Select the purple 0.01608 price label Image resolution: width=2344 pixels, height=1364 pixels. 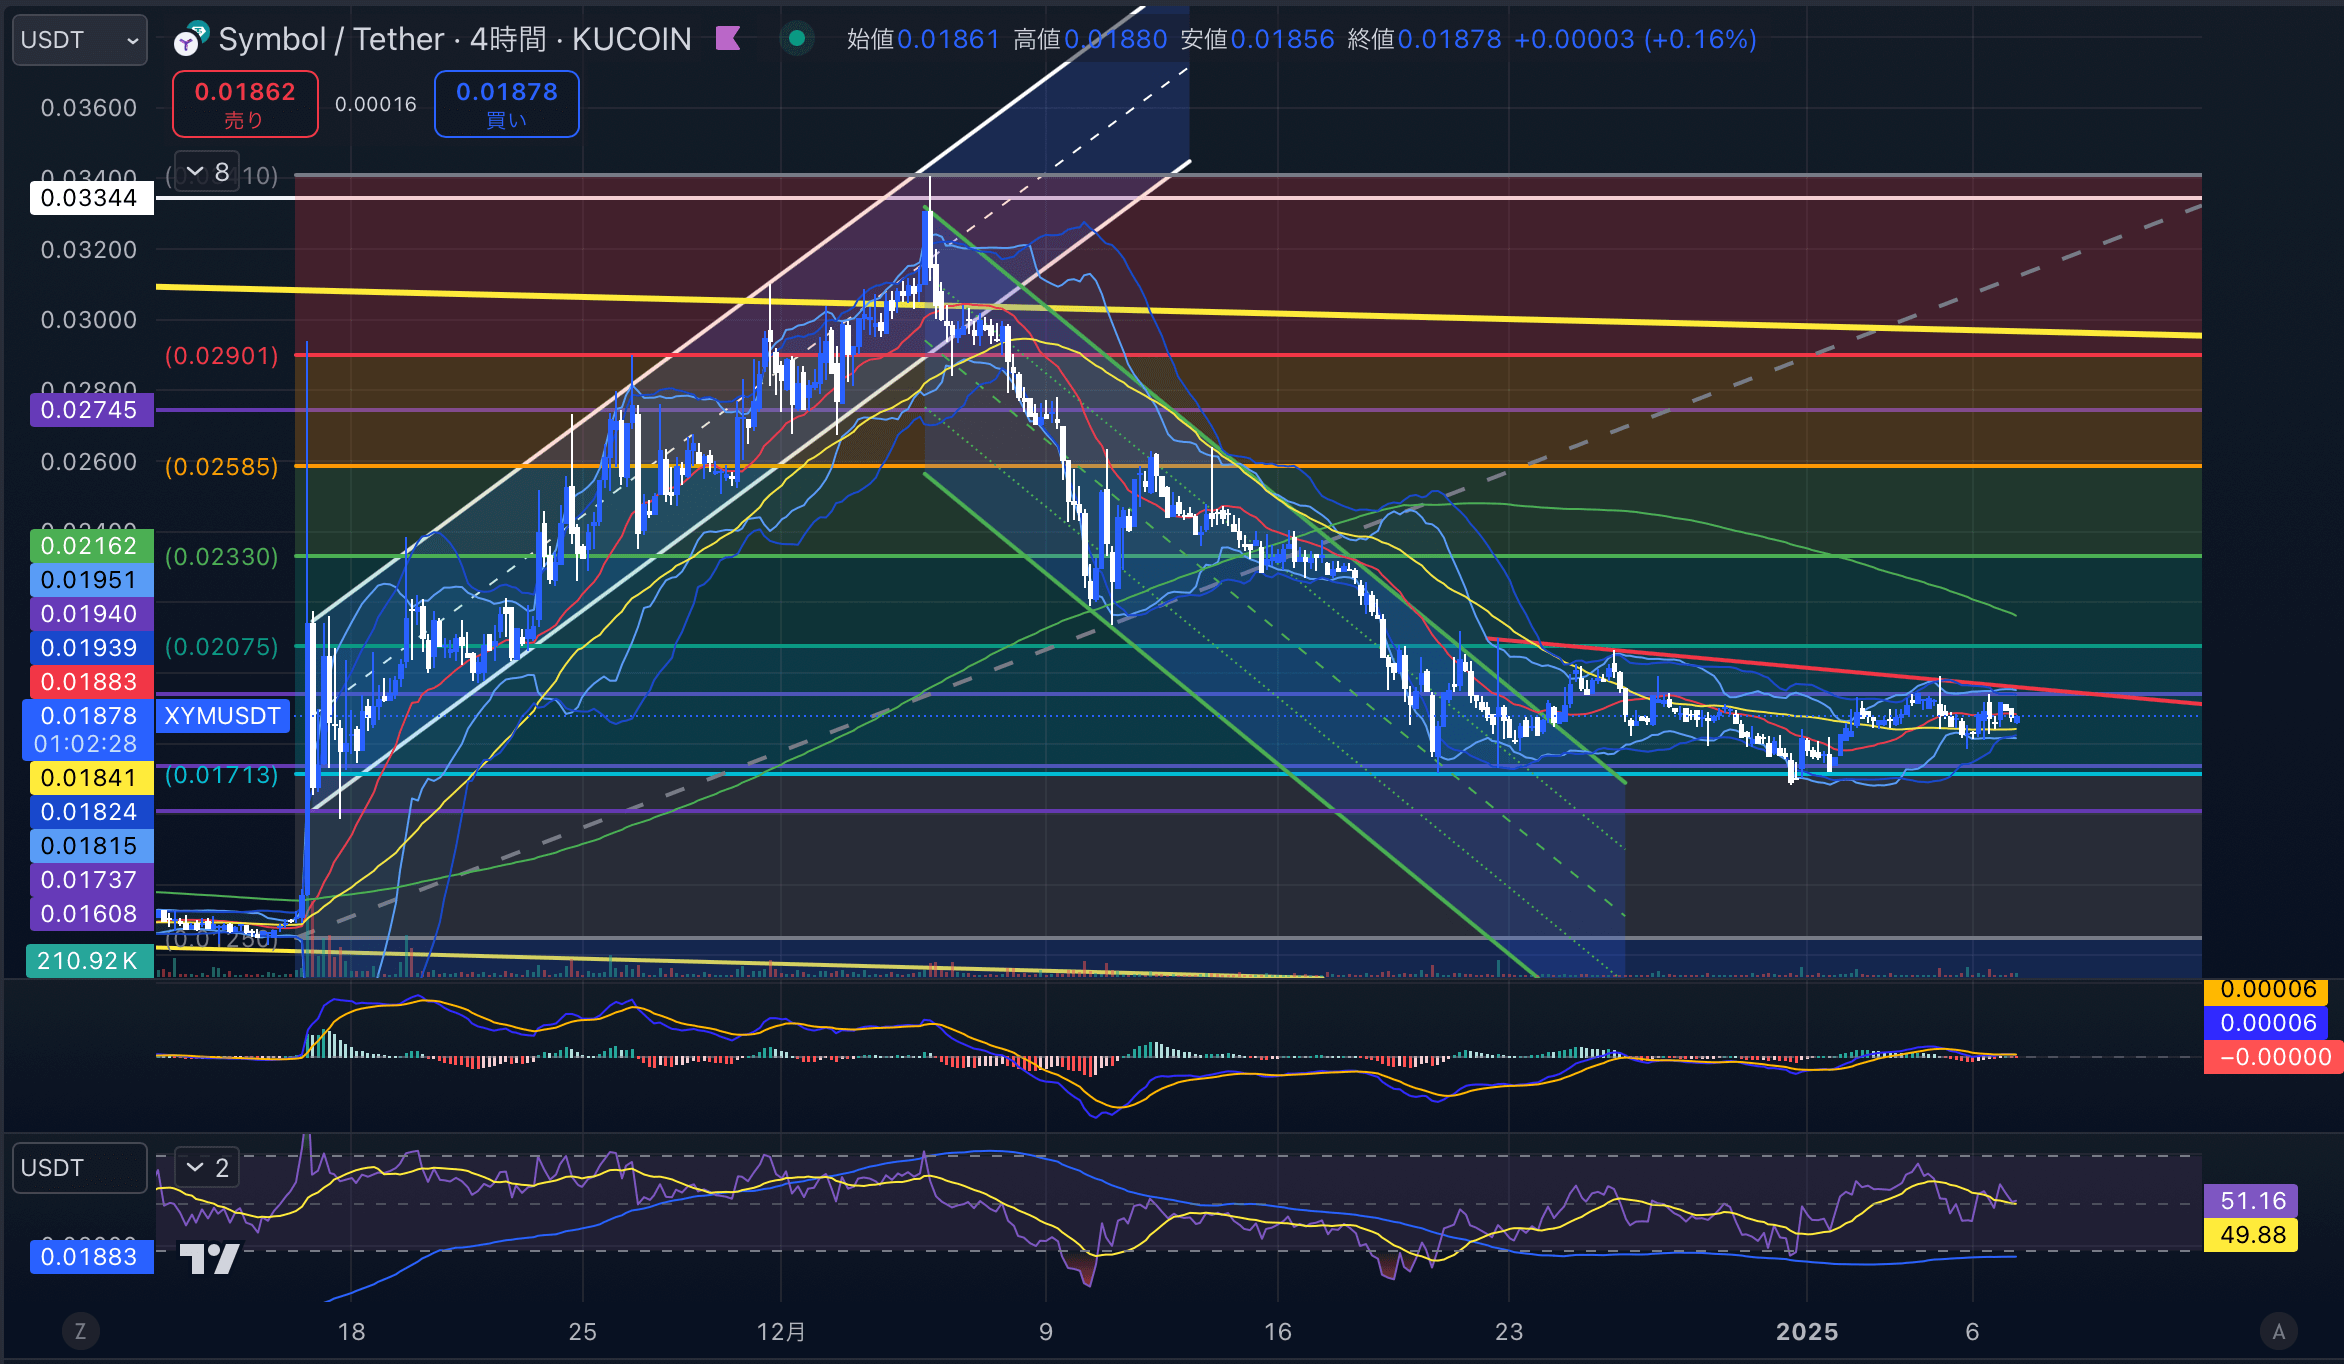click(92, 914)
